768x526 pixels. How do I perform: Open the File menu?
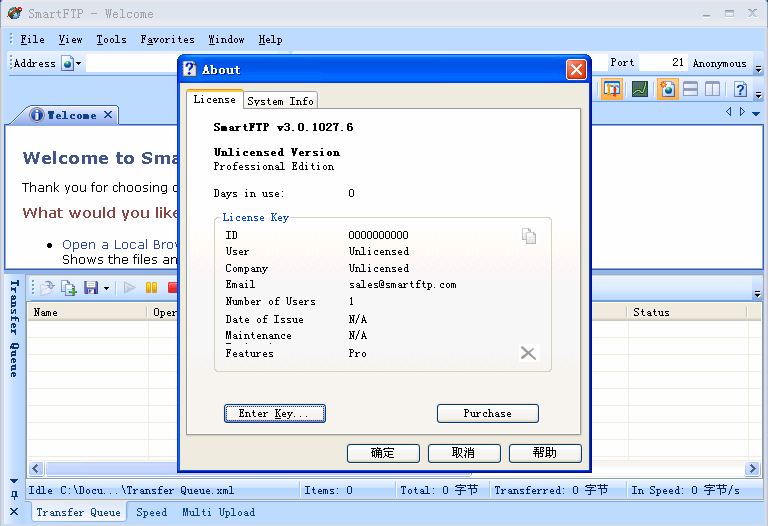coord(32,39)
